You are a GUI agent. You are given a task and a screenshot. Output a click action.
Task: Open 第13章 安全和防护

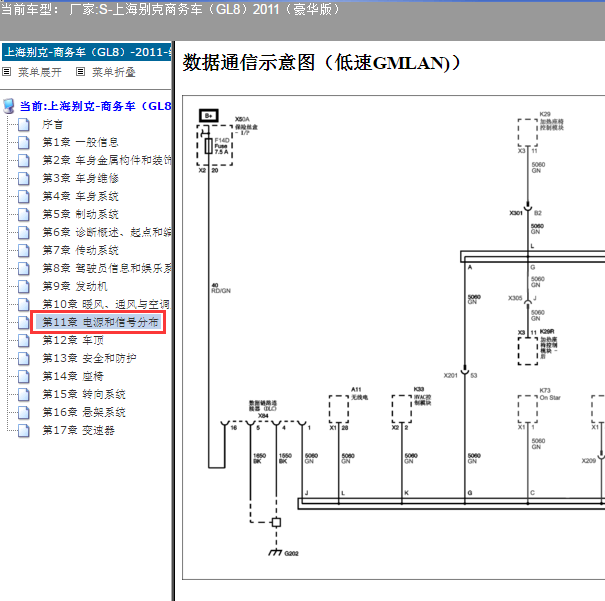click(89, 358)
